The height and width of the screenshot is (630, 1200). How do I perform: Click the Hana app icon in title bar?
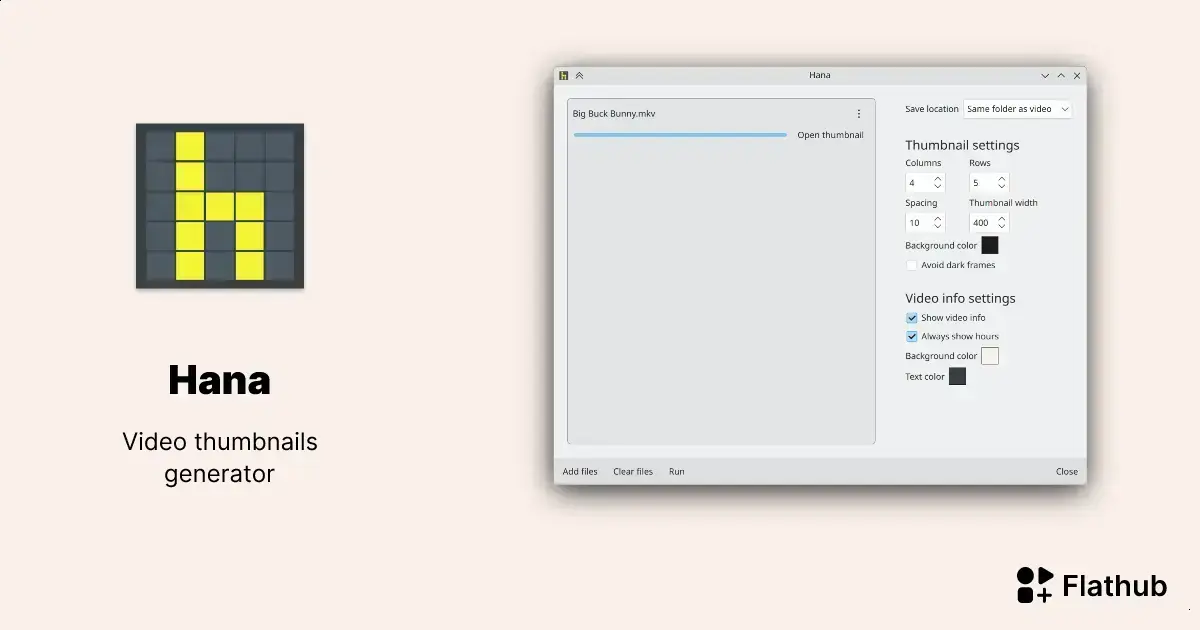tap(564, 75)
